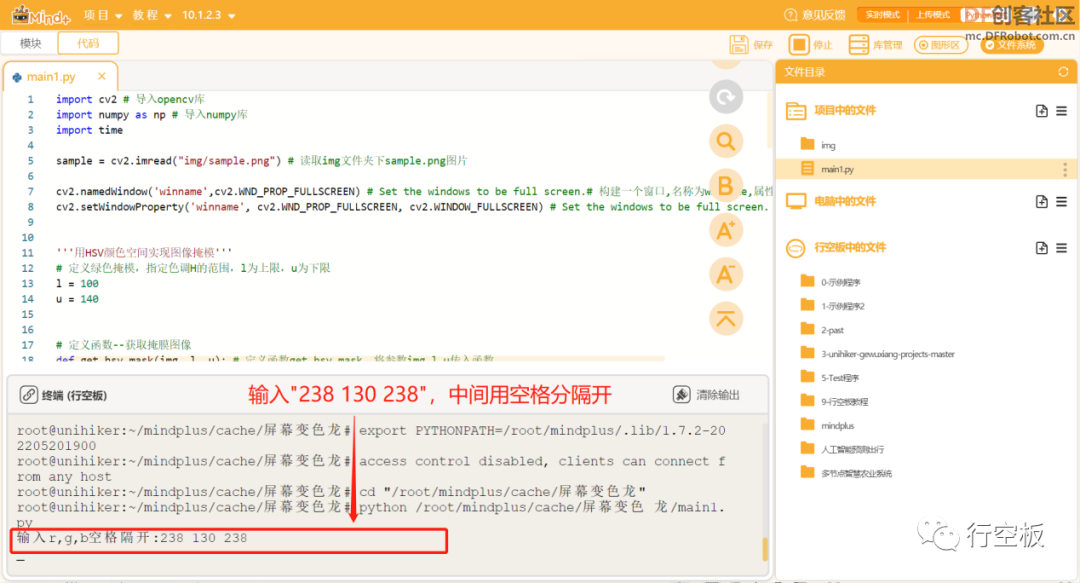Click the 意见反馈 feedback link
The width and height of the screenshot is (1080, 583).
[815, 15]
